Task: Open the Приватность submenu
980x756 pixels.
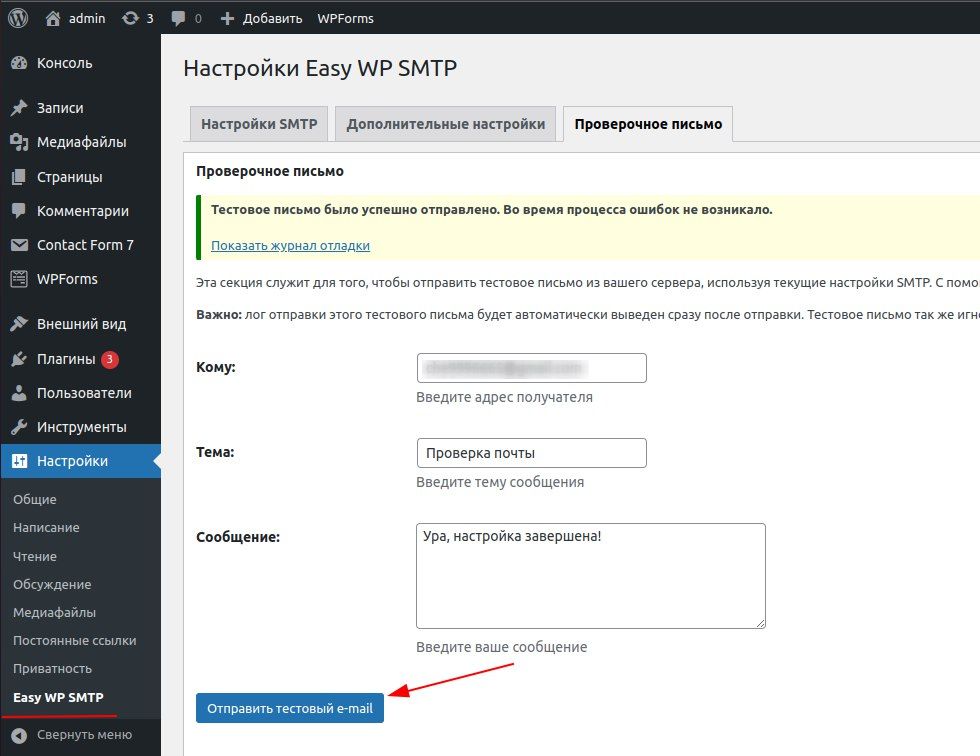Action: coord(52,669)
